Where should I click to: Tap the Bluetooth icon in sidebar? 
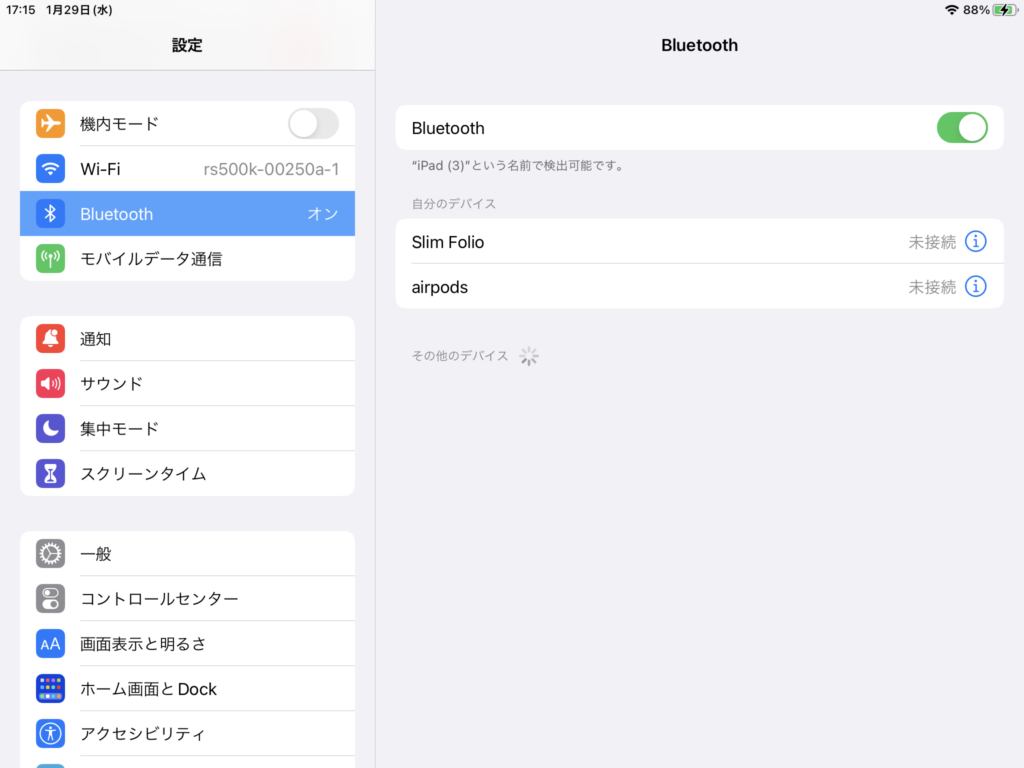(x=50, y=214)
